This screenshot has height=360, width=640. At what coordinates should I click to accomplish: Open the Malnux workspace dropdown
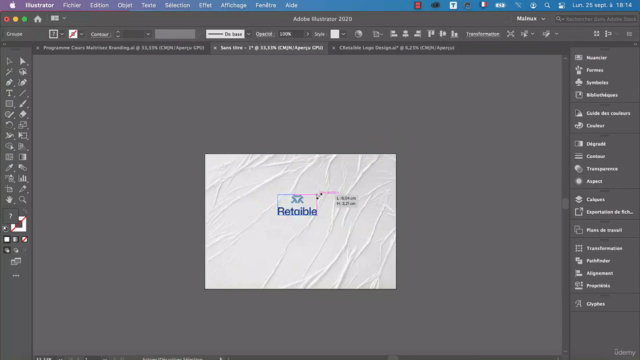coord(531,19)
